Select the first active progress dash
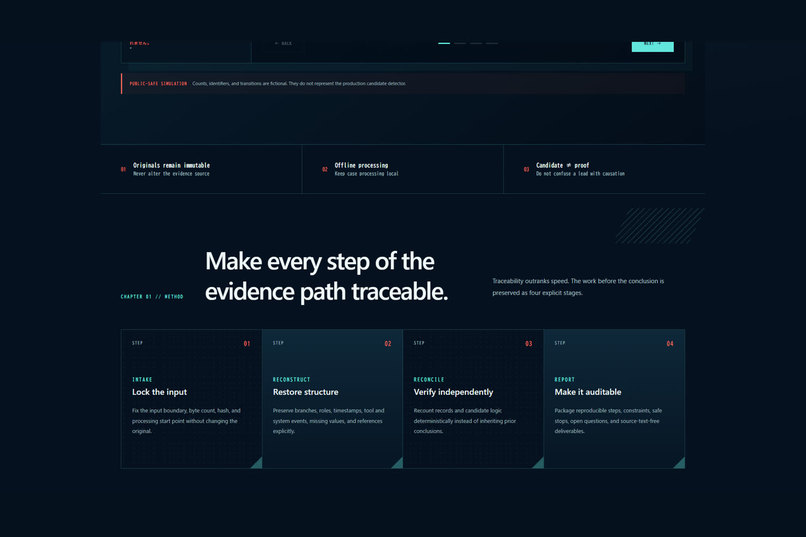806x537 pixels. tap(444, 43)
